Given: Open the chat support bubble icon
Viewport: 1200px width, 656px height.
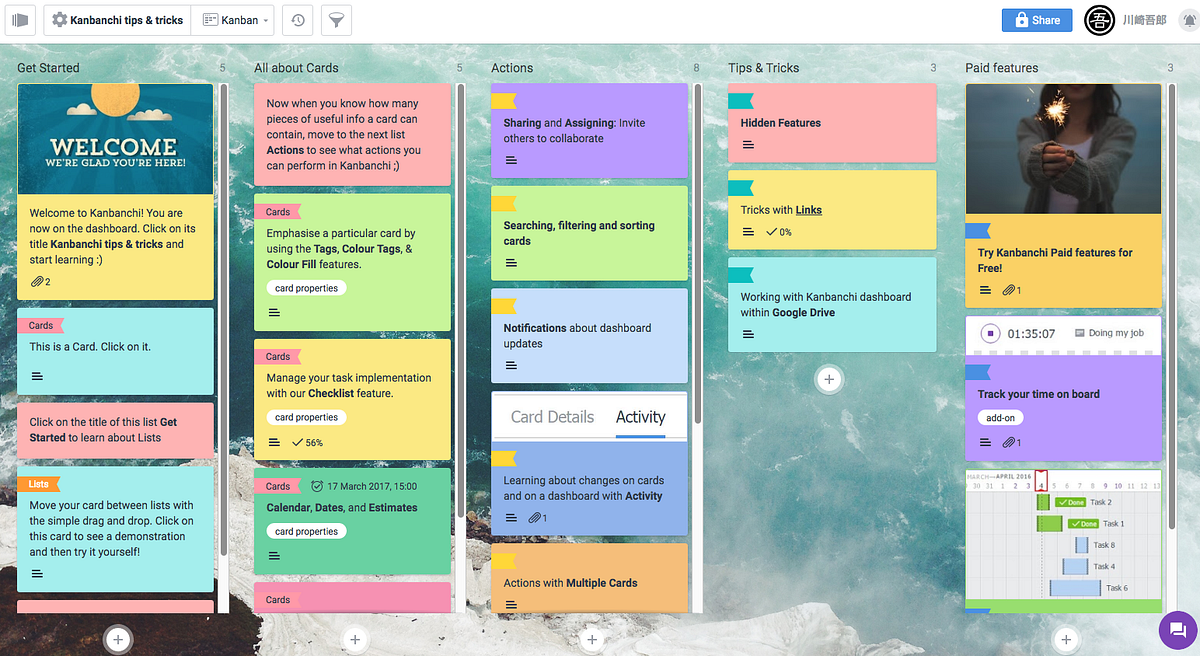Looking at the screenshot, I should pyautogui.click(x=1177, y=629).
